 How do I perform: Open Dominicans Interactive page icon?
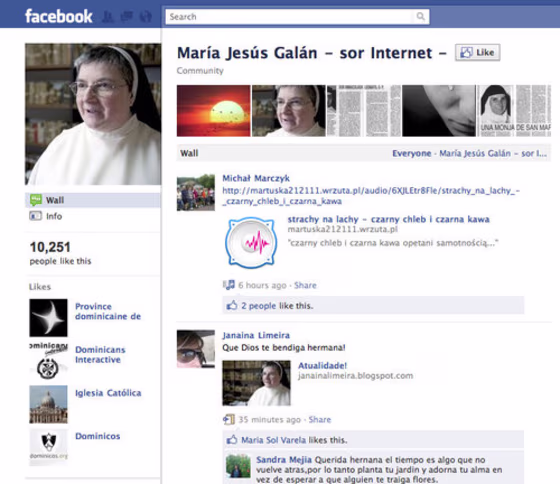tap(48, 361)
